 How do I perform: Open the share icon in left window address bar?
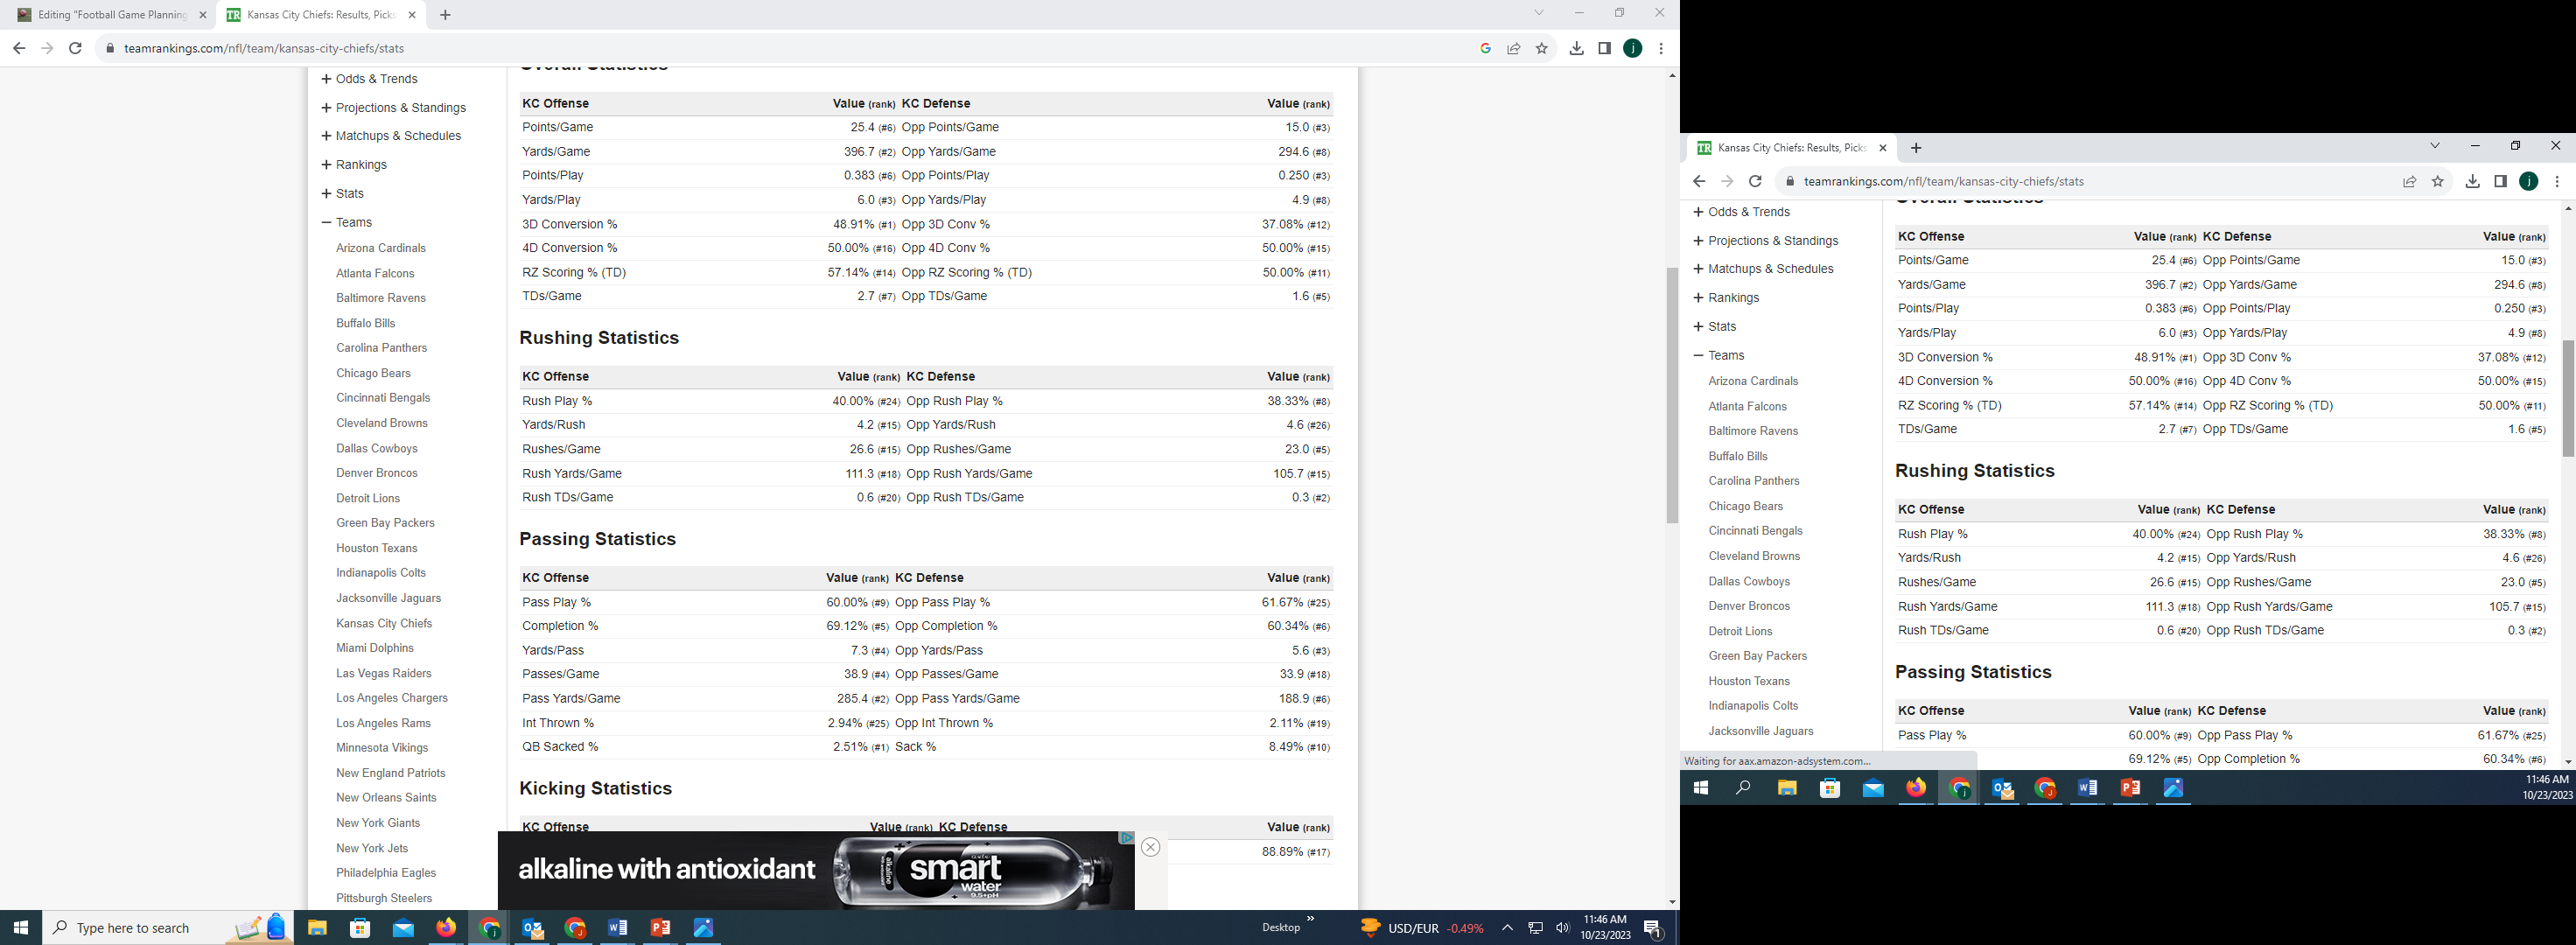click(1514, 48)
